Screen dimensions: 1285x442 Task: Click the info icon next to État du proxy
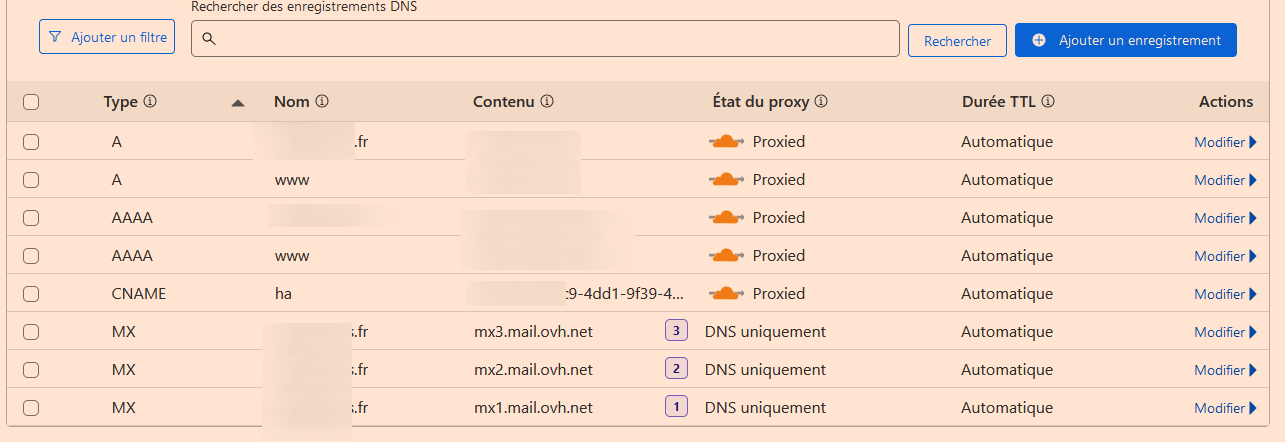click(x=821, y=102)
